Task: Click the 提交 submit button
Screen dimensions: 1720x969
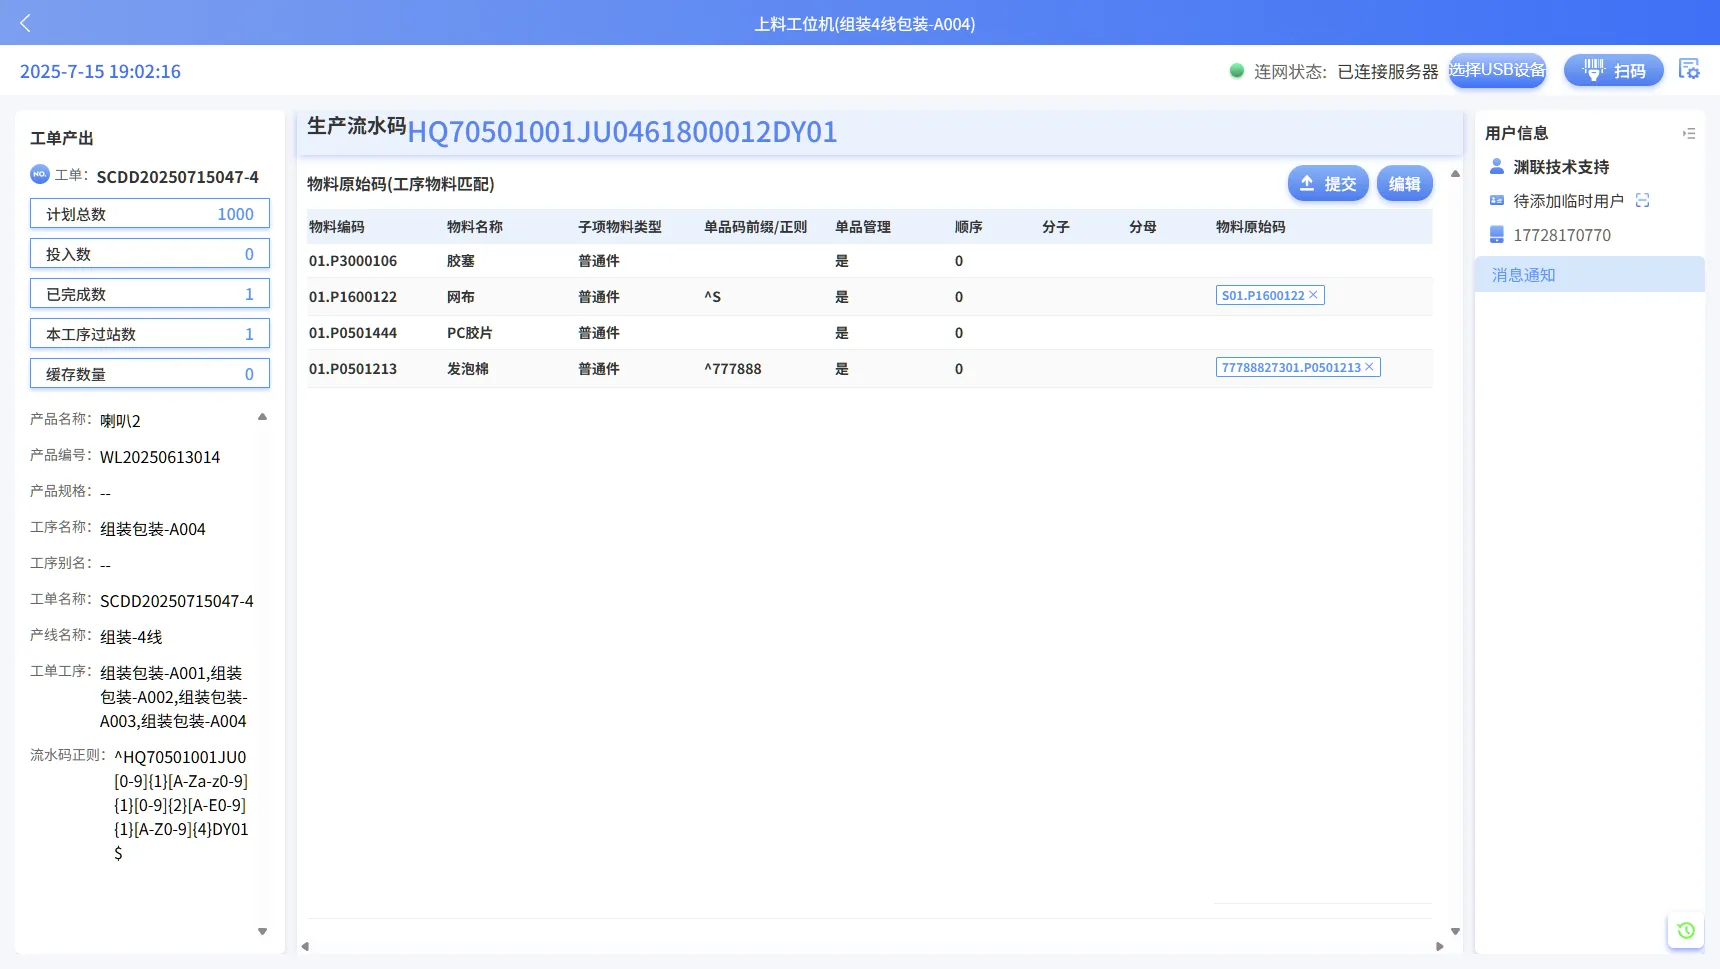Action: point(1327,184)
